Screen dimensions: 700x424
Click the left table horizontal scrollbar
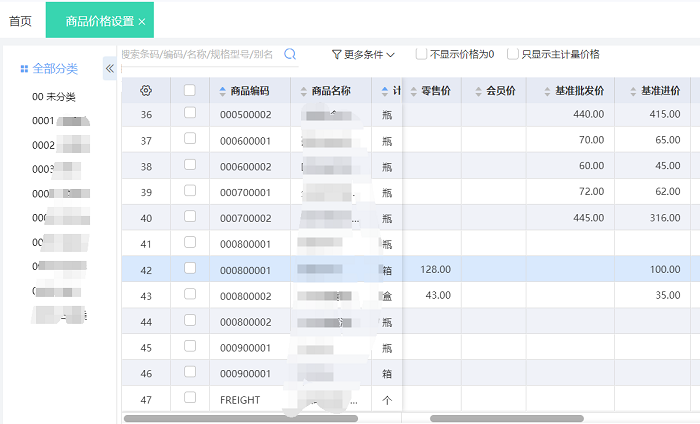(241, 419)
